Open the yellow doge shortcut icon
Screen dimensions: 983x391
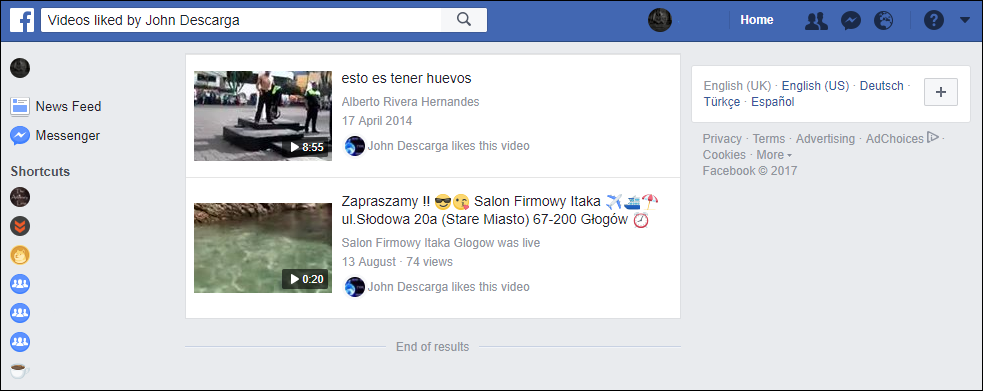pos(20,255)
